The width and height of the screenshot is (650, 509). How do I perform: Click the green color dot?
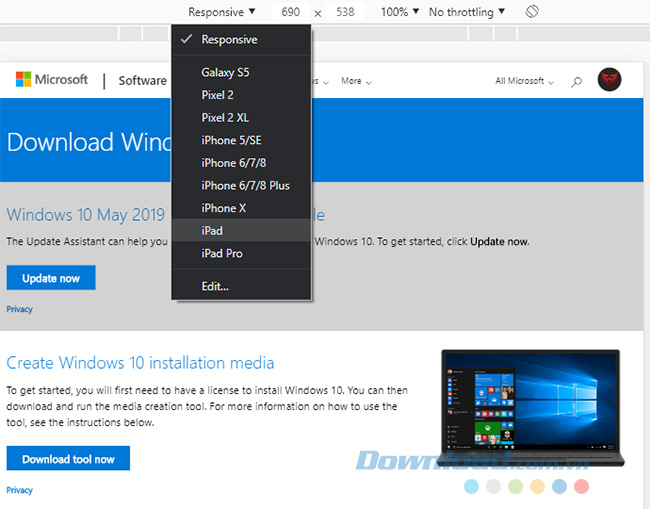515,486
